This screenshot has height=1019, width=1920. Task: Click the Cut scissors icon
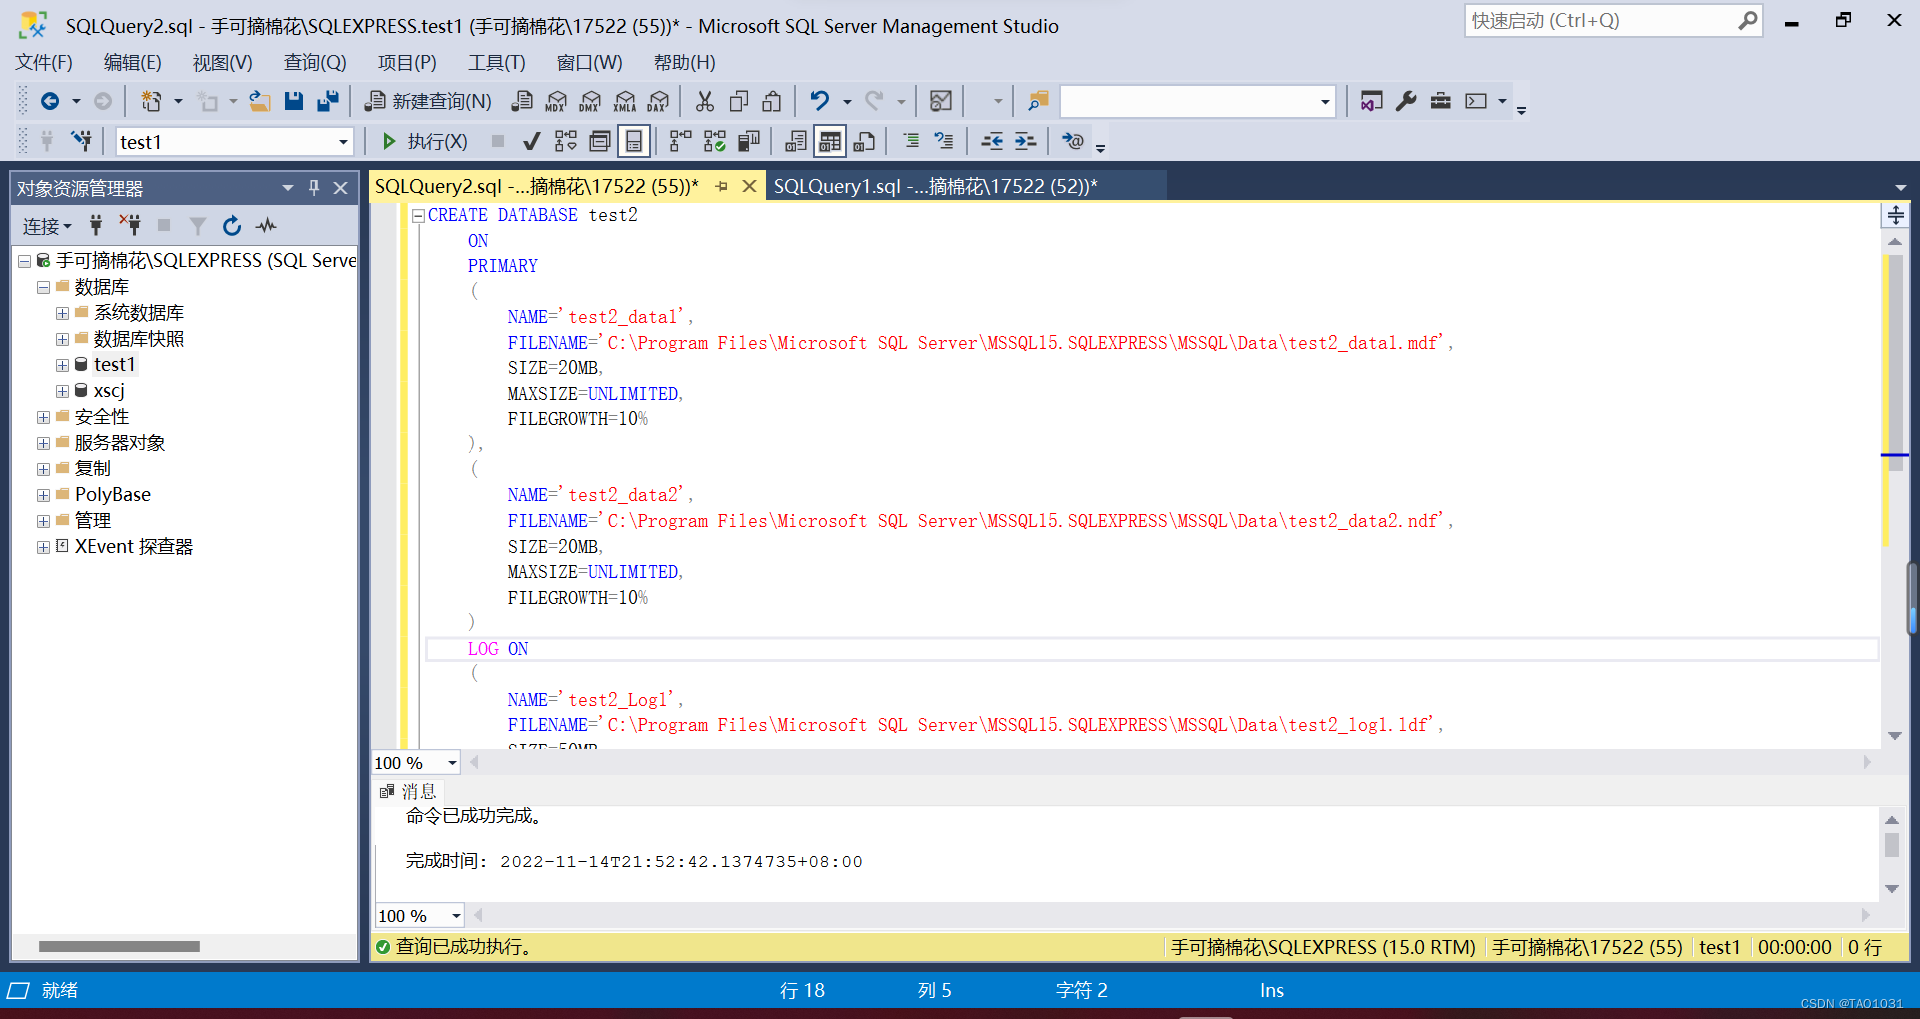coord(705,101)
